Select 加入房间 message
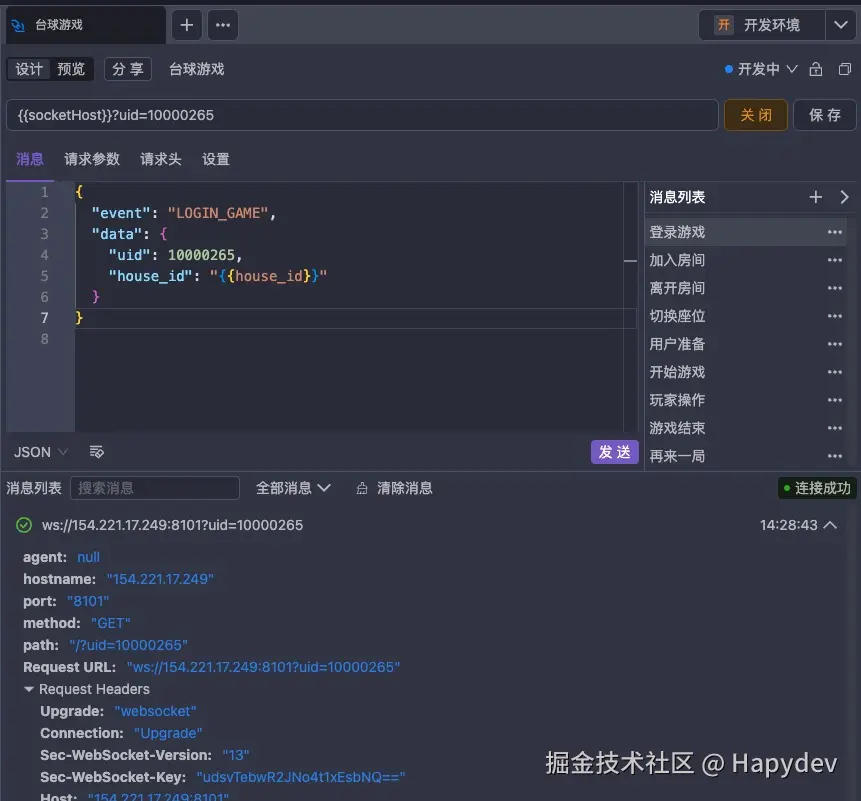Screen dimensions: 861x801 coord(746,260)
